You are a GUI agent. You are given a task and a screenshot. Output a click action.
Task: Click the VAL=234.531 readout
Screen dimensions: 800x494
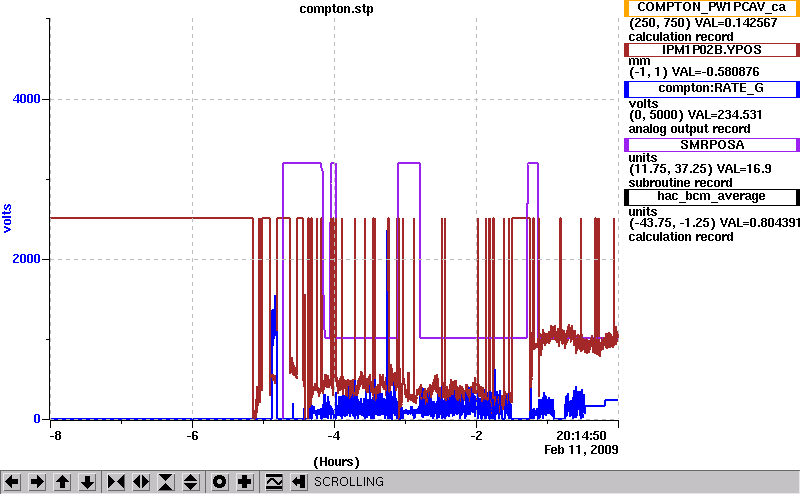(x=724, y=115)
